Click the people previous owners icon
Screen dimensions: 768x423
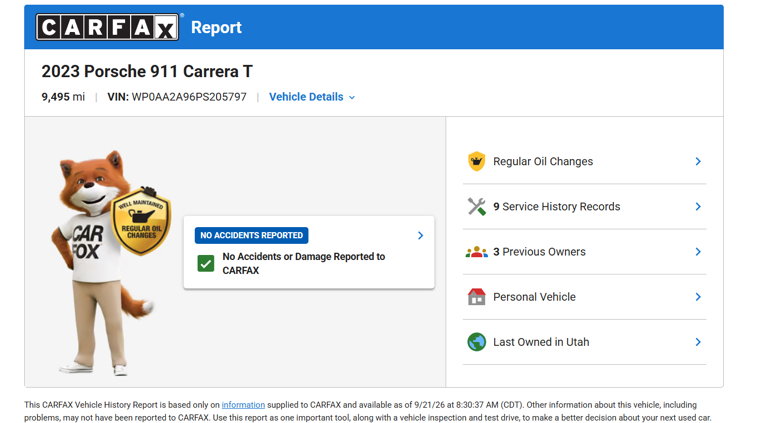tap(476, 252)
